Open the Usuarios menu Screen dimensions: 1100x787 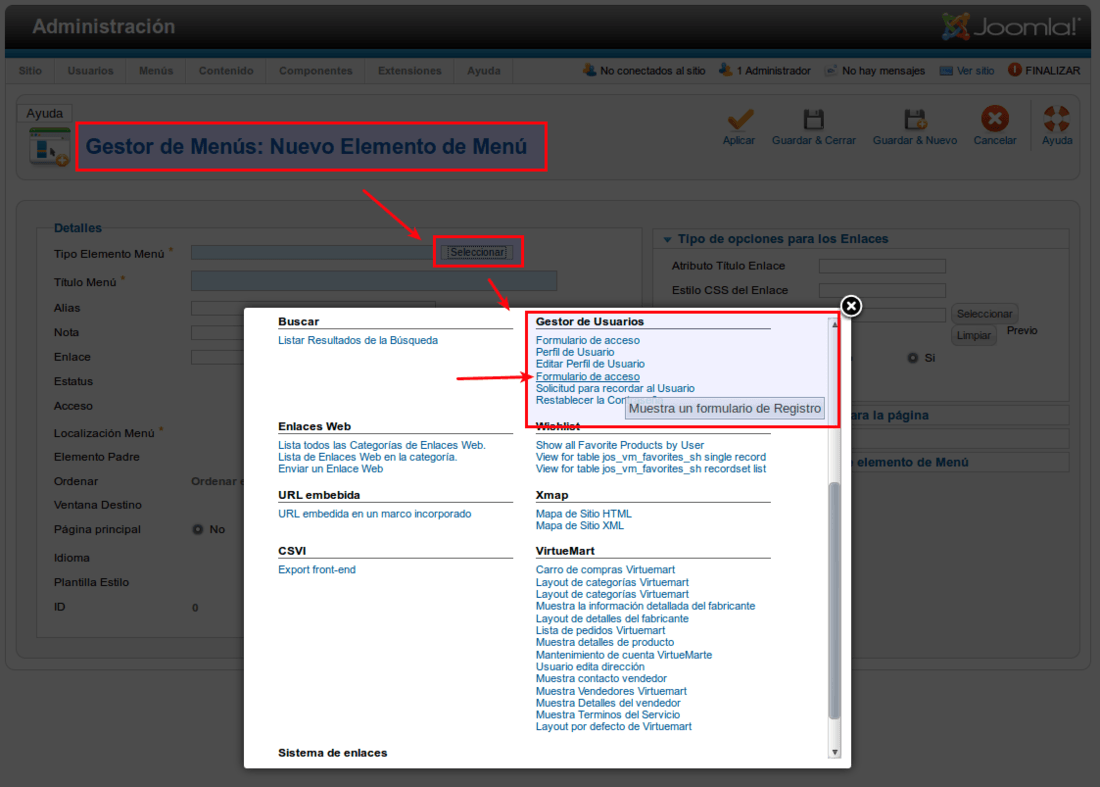click(x=90, y=71)
